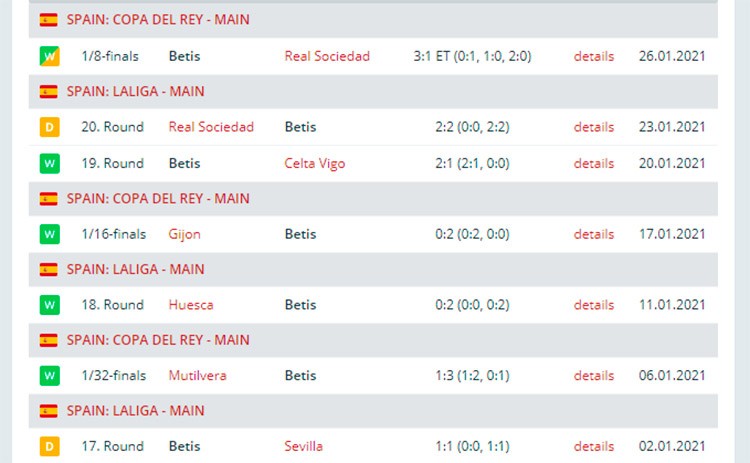This screenshot has height=463, width=750.
Task: View details of the Betis vs Celta Vigo match
Action: (x=594, y=163)
